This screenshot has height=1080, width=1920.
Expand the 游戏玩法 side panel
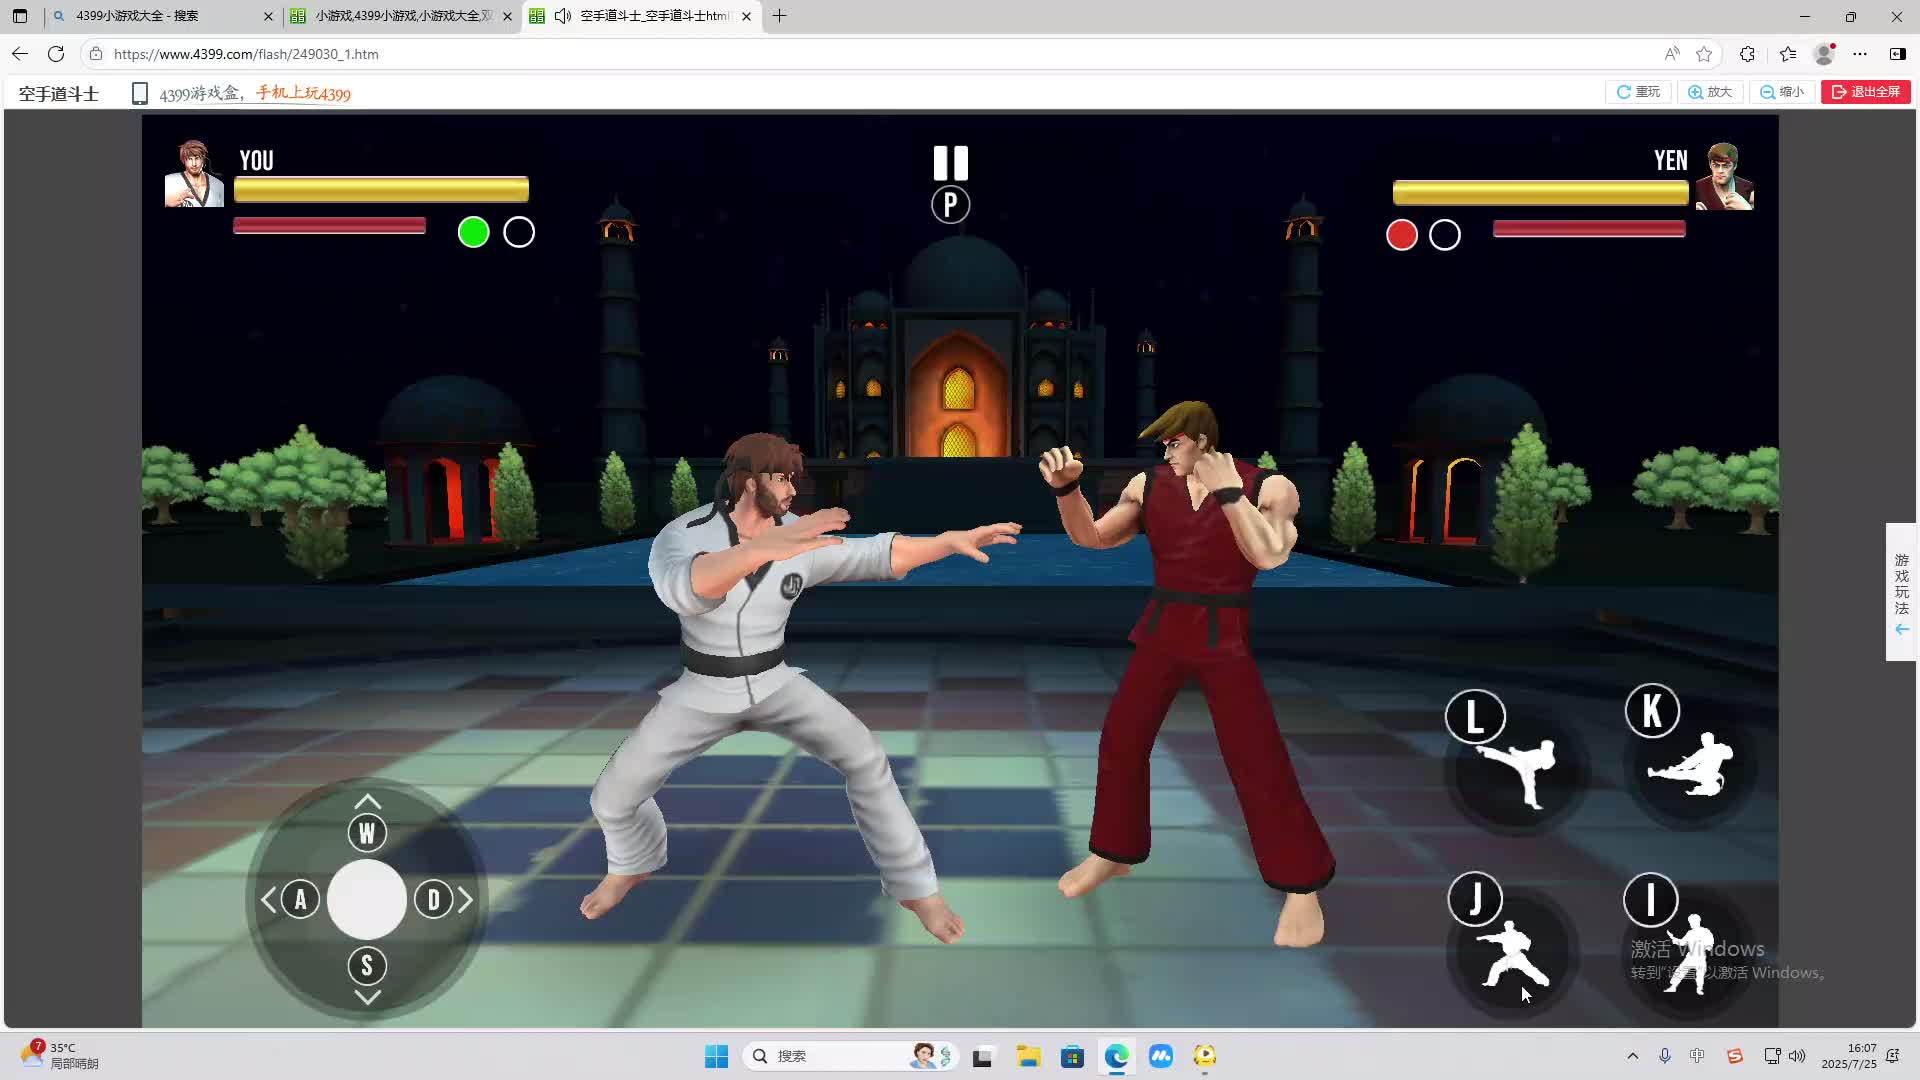(1901, 591)
